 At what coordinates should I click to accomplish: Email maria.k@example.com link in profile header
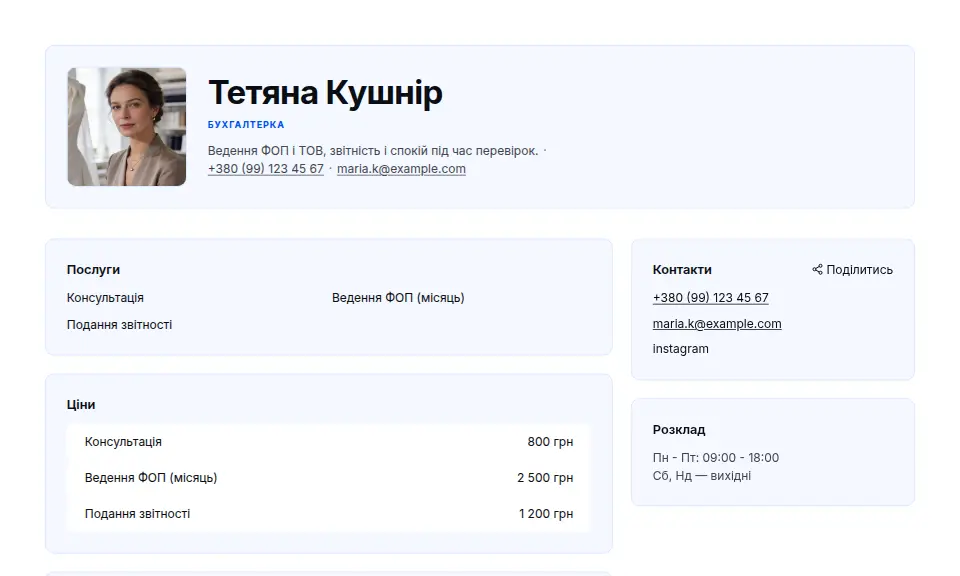[x=401, y=169]
